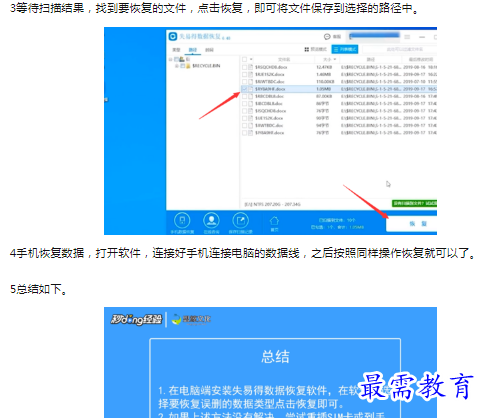The width and height of the screenshot is (482, 418).
Task: Check the box for the 87.00KB file
Action: (x=244, y=96)
